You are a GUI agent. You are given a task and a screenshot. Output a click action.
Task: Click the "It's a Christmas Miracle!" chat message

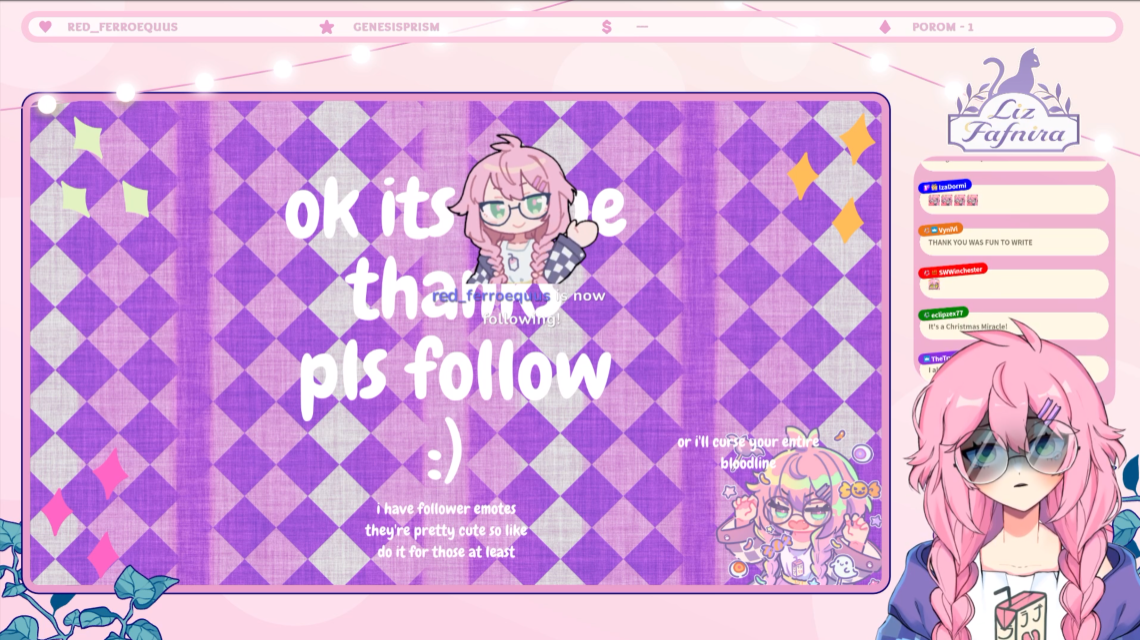pos(968,327)
